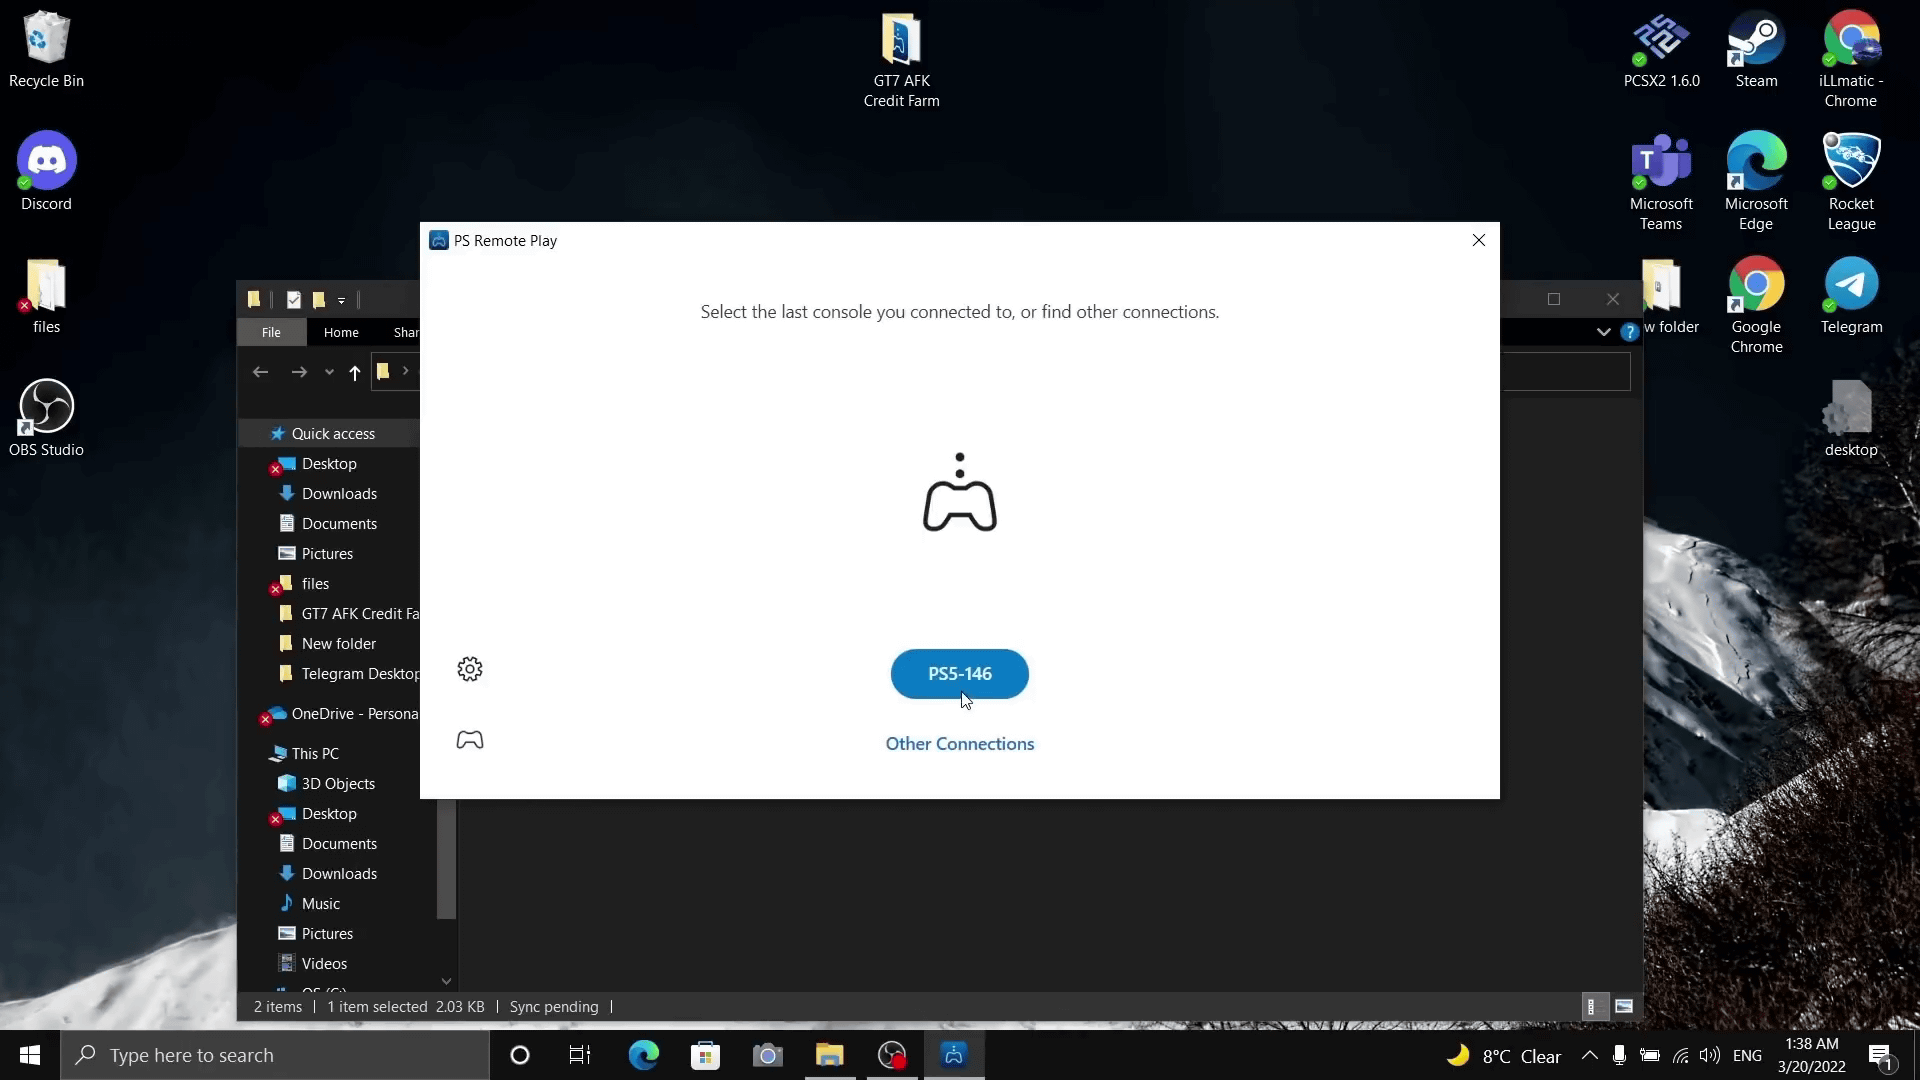Open Music under This PC

click(321, 904)
